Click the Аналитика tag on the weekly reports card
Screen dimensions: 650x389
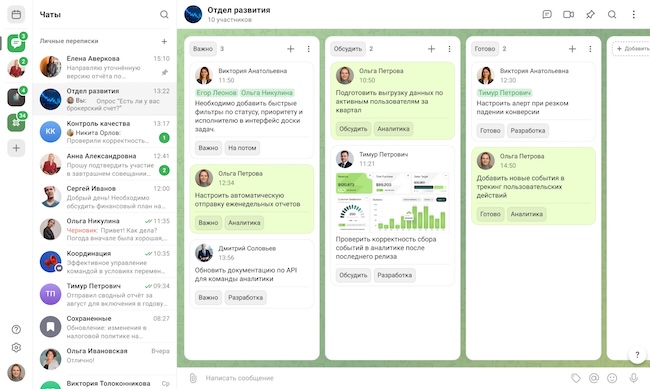[x=244, y=223]
